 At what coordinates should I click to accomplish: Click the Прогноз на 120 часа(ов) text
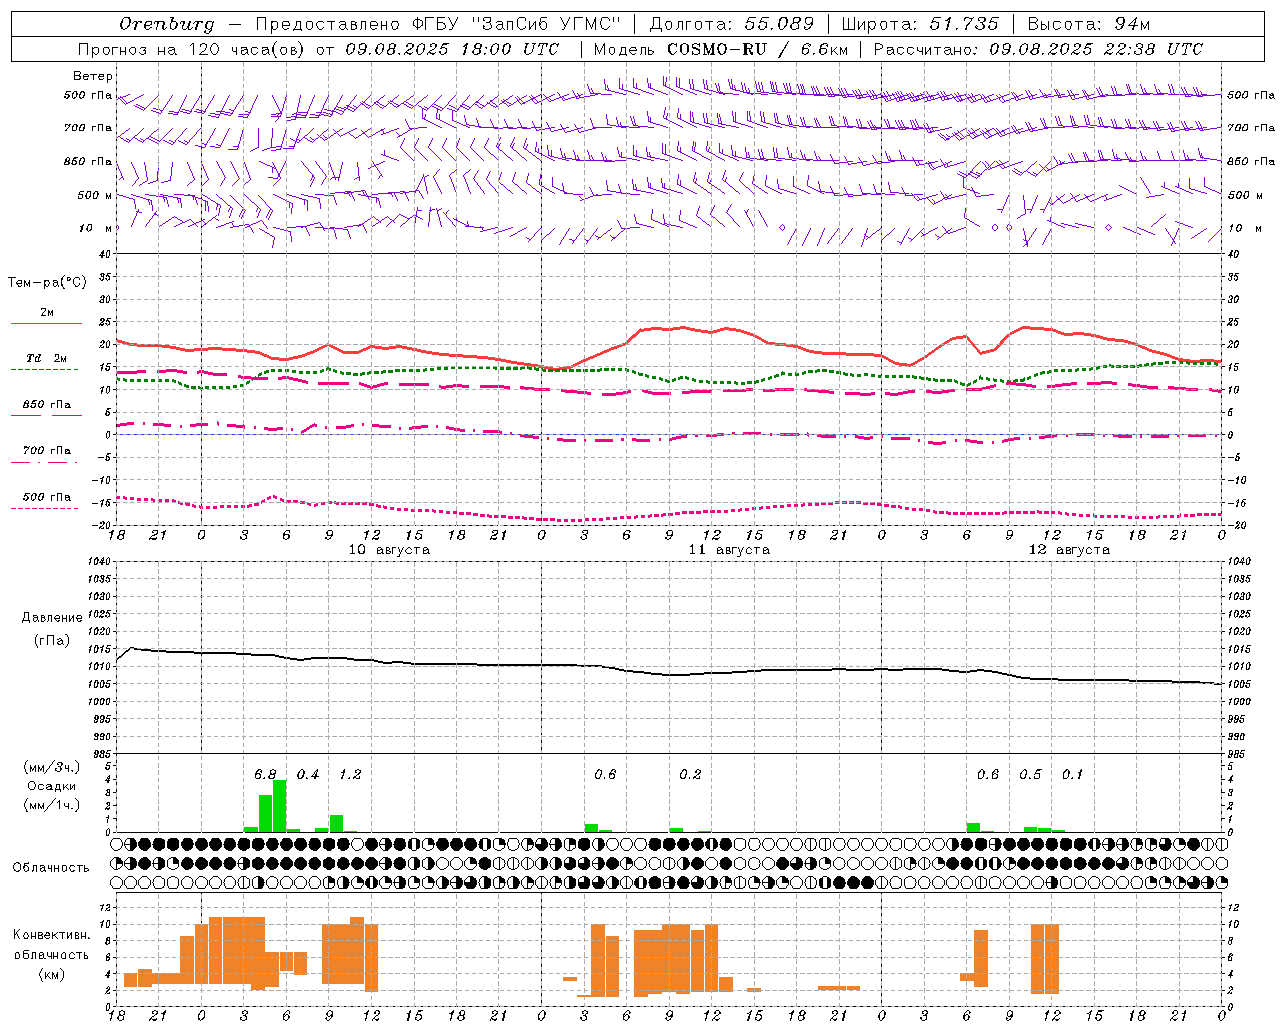192,49
